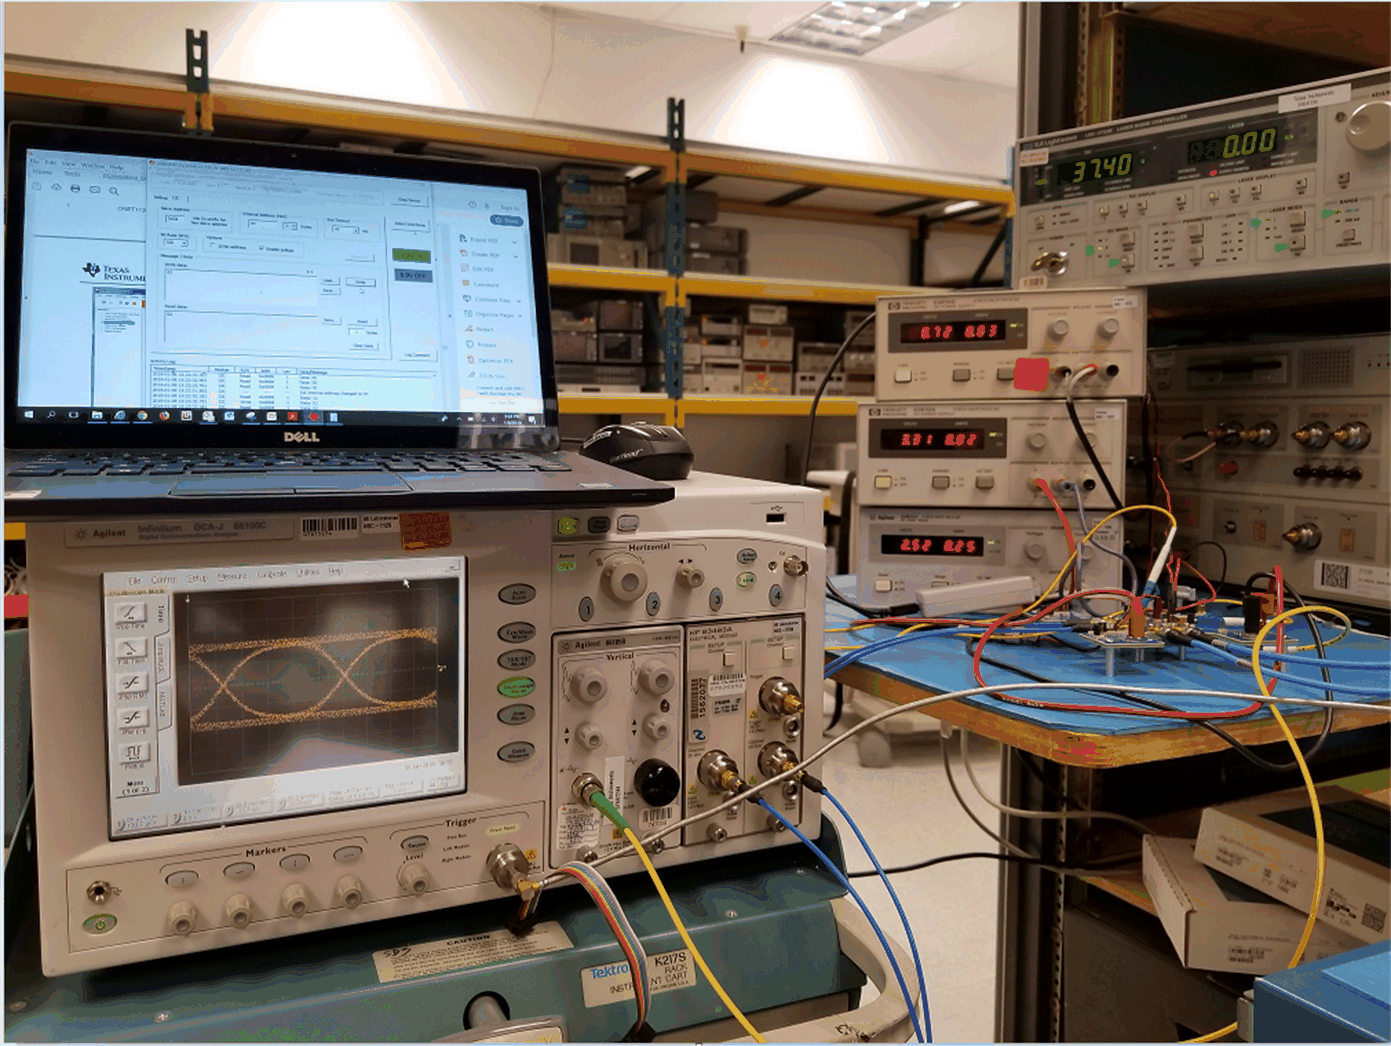This screenshot has height=1046, width=1391.
Task: Click the Write button below the data field
Action: (x=361, y=283)
